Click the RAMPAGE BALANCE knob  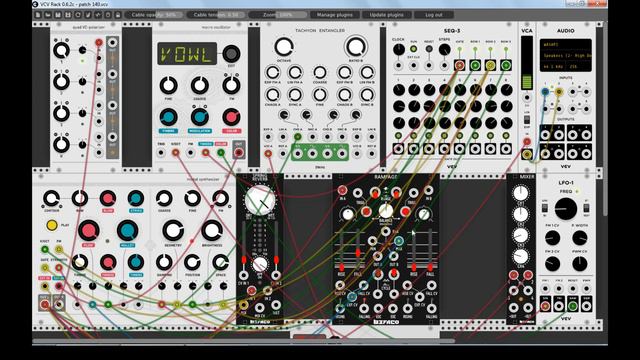(x=386, y=211)
